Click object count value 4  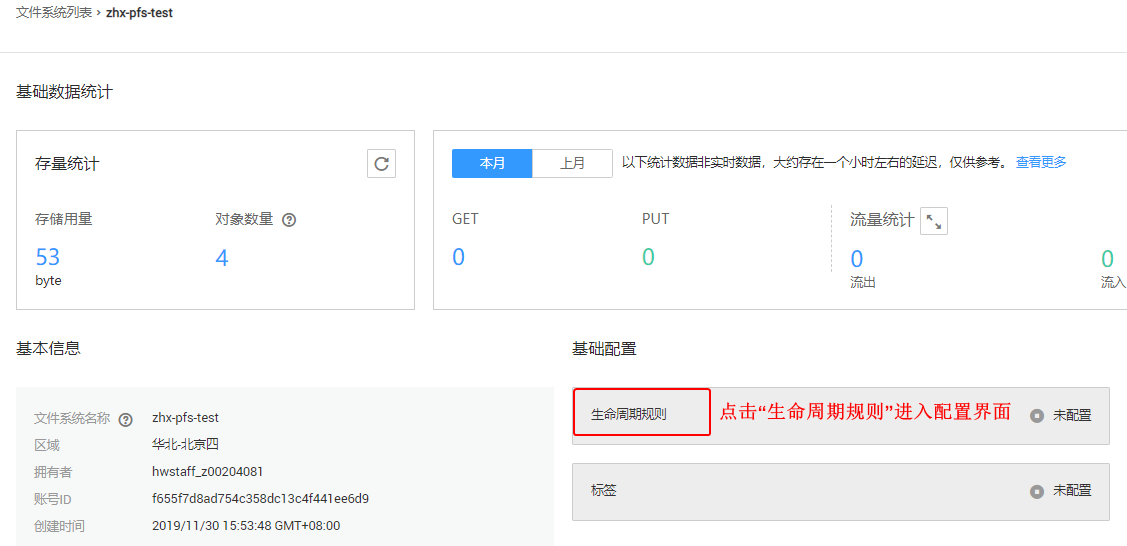222,258
